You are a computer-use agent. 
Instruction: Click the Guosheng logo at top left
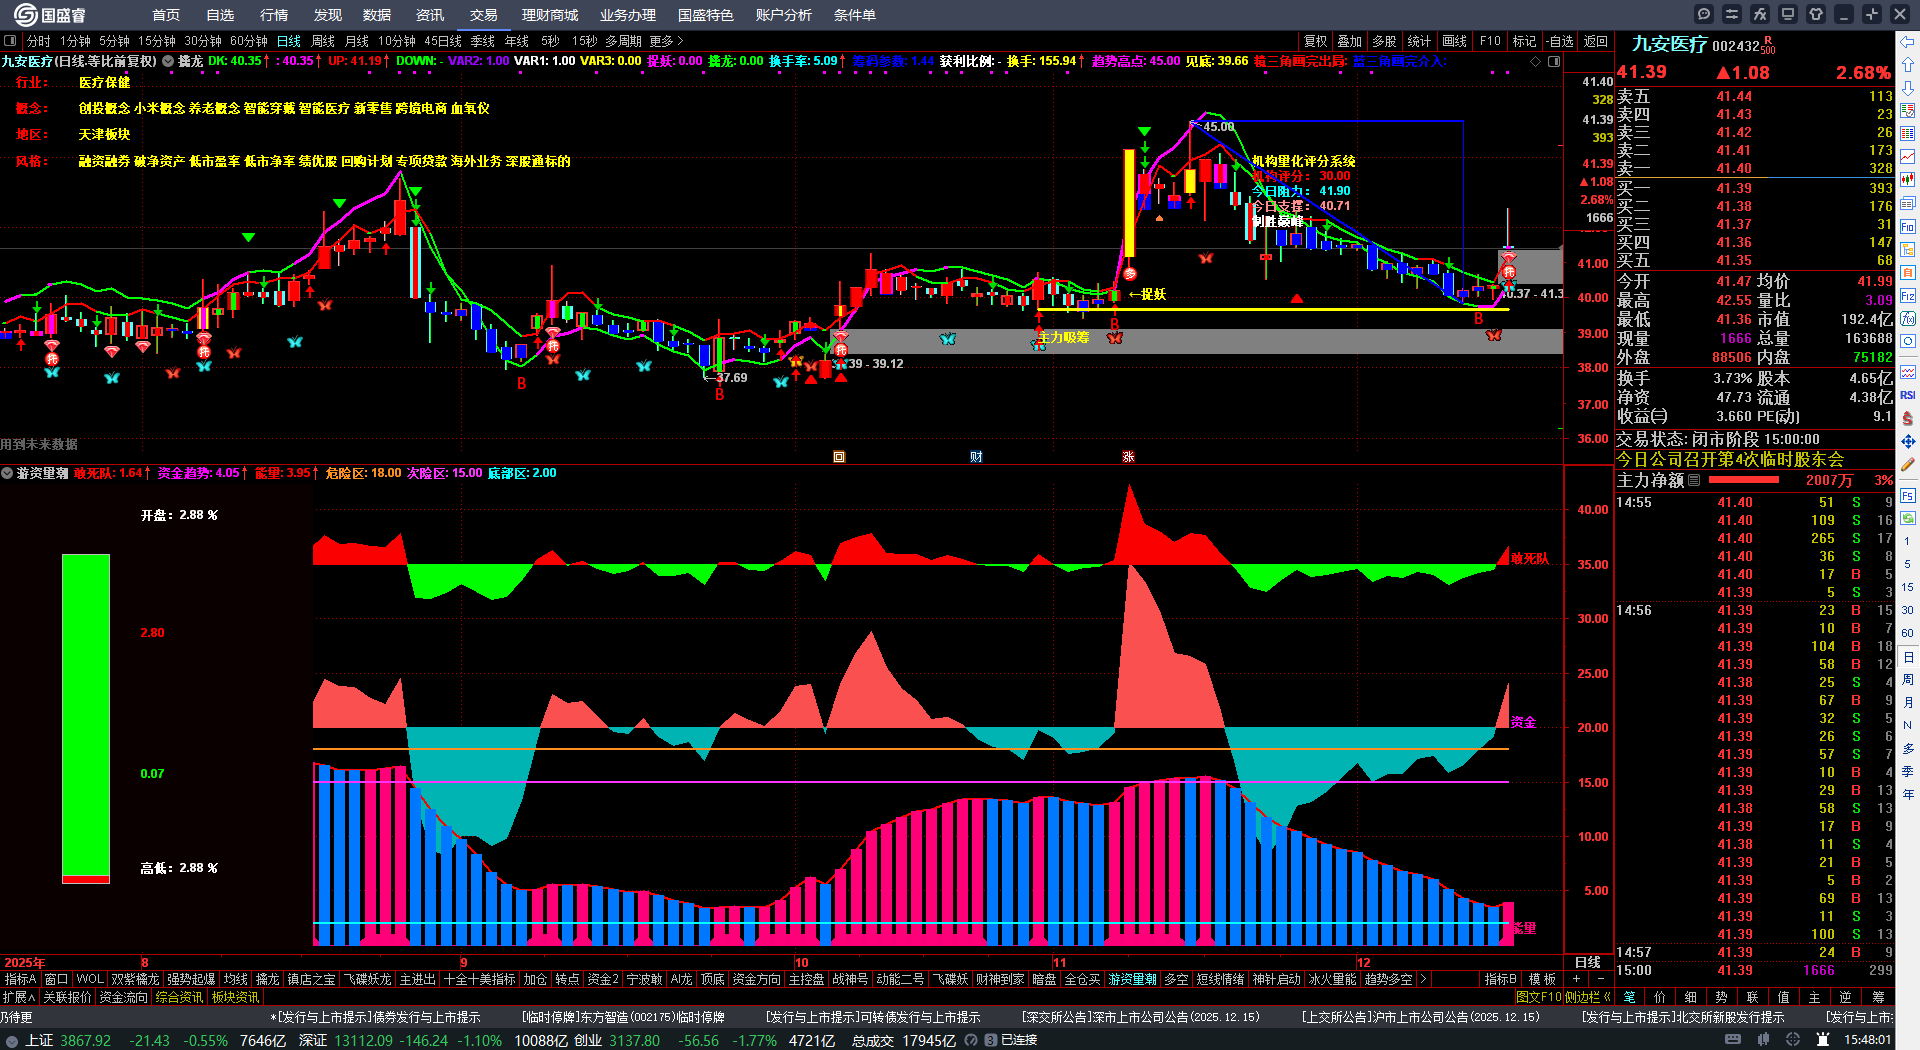tap(50, 15)
